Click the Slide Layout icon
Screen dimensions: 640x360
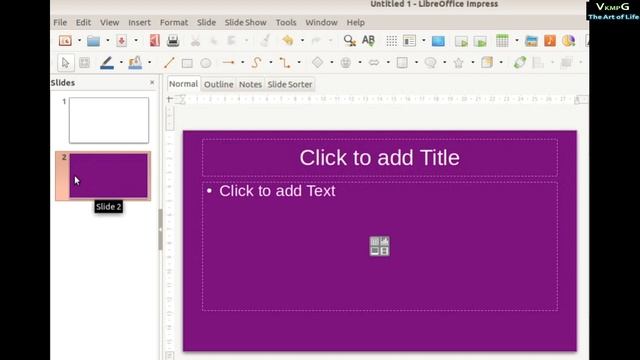coord(409,41)
